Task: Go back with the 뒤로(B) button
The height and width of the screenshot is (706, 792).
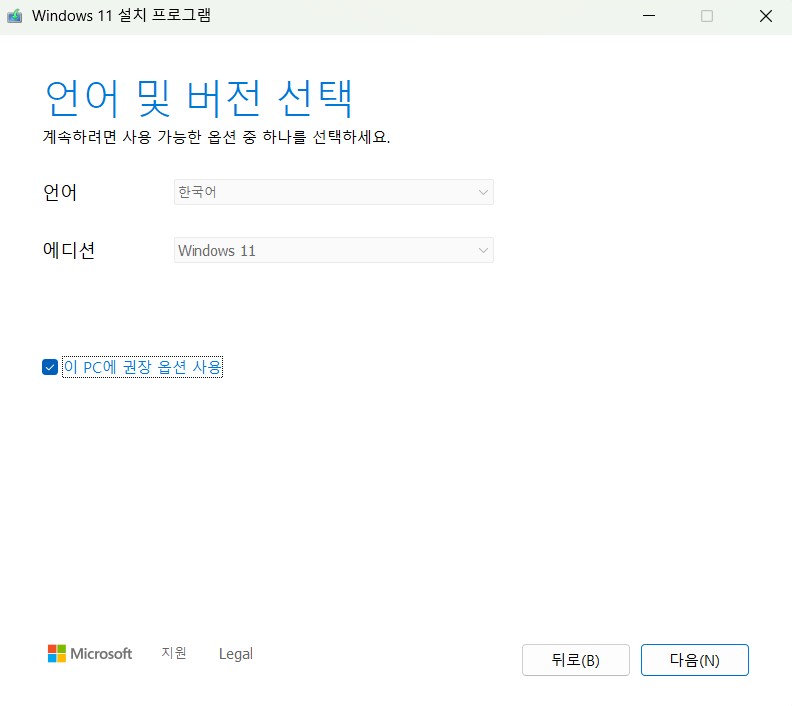Action: coord(576,660)
